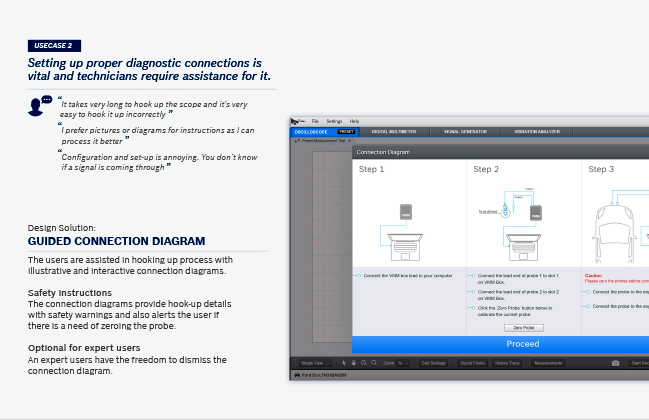
Task: Switch to the Vibration Analyzer tab
Action: pyautogui.click(x=538, y=131)
